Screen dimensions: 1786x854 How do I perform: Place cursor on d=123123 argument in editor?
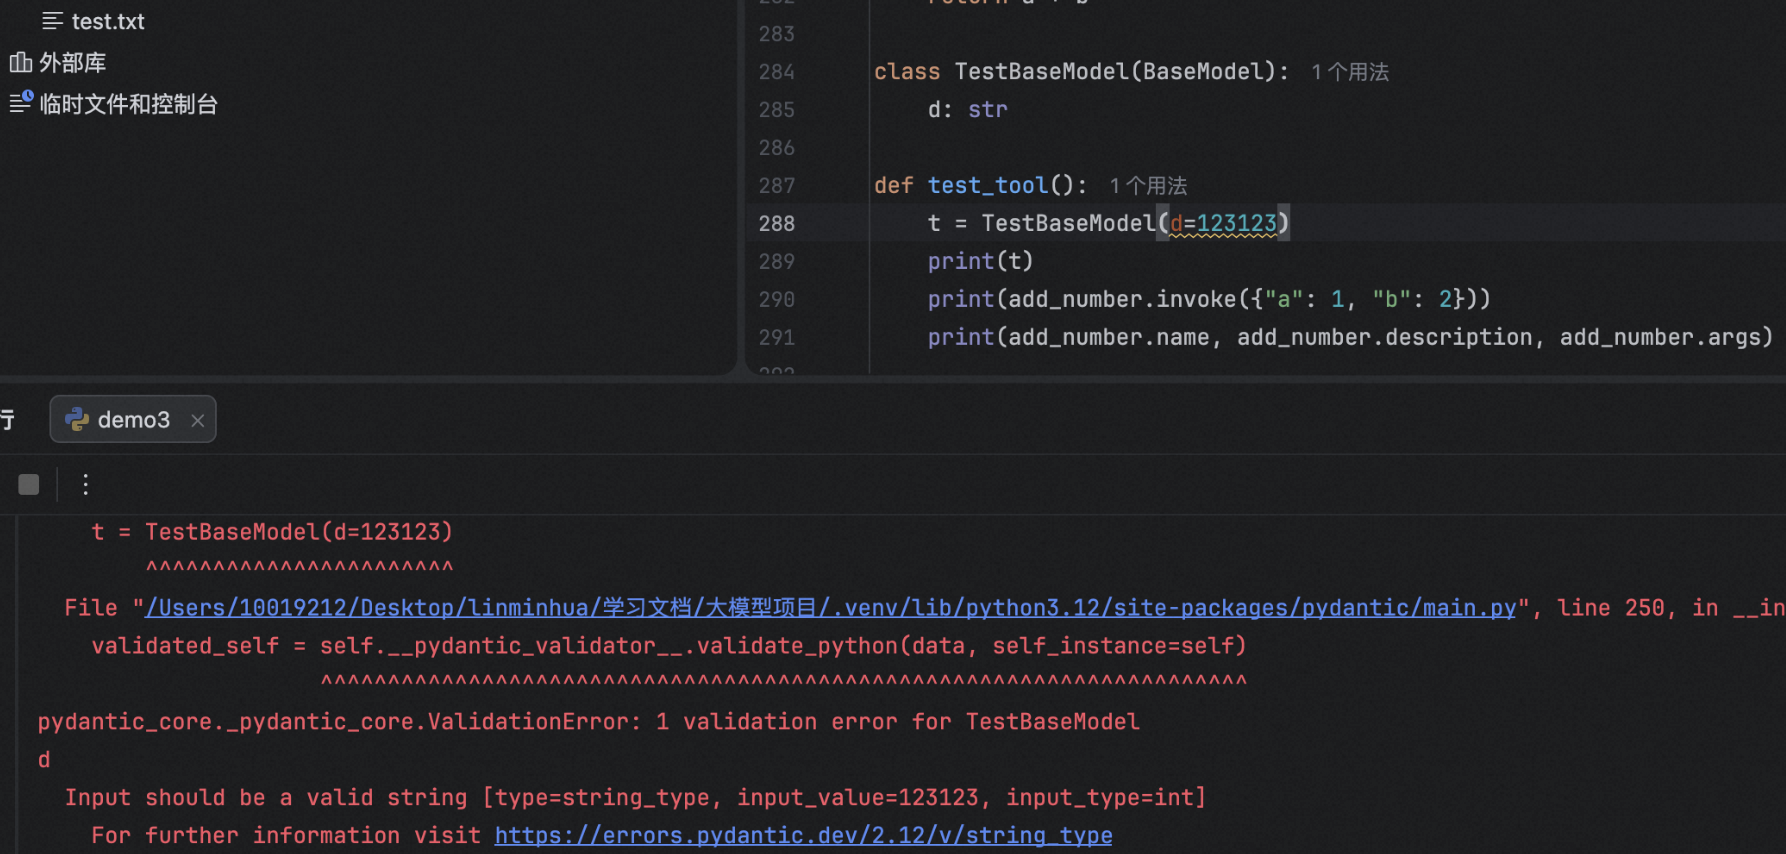point(1223,223)
